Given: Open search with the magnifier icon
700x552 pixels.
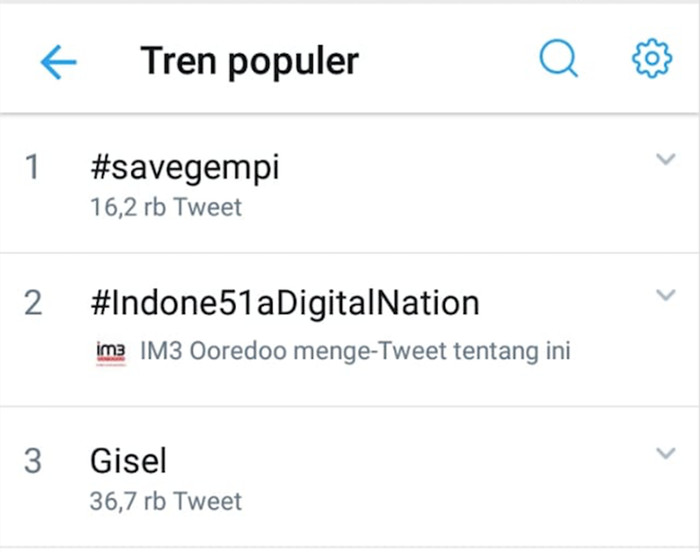Looking at the screenshot, I should tap(558, 59).
